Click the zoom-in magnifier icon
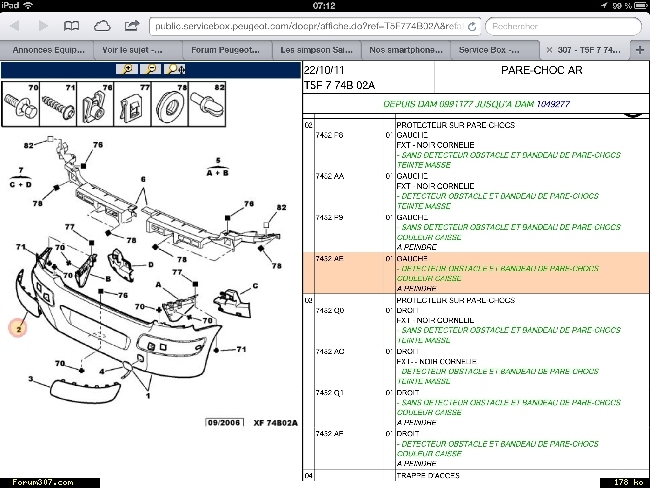 click(127, 69)
